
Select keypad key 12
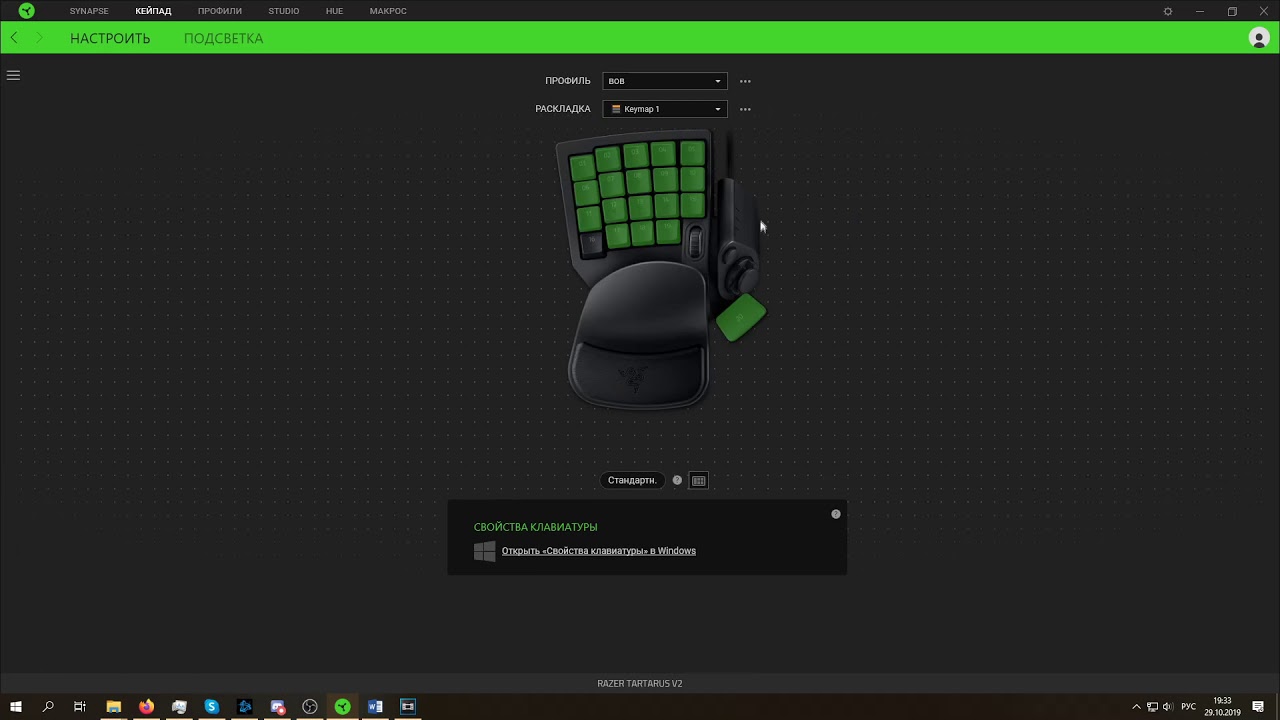(615, 210)
